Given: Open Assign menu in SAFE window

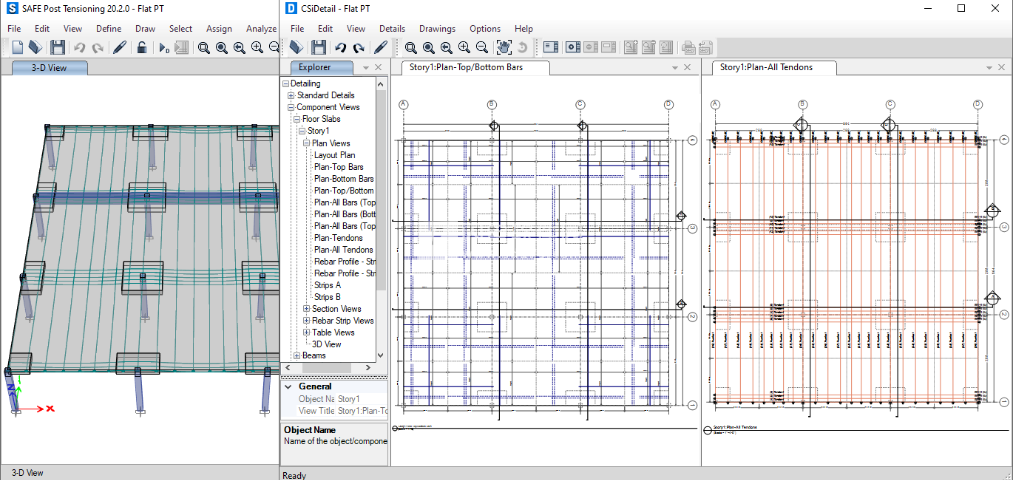Looking at the screenshot, I should click(219, 29).
